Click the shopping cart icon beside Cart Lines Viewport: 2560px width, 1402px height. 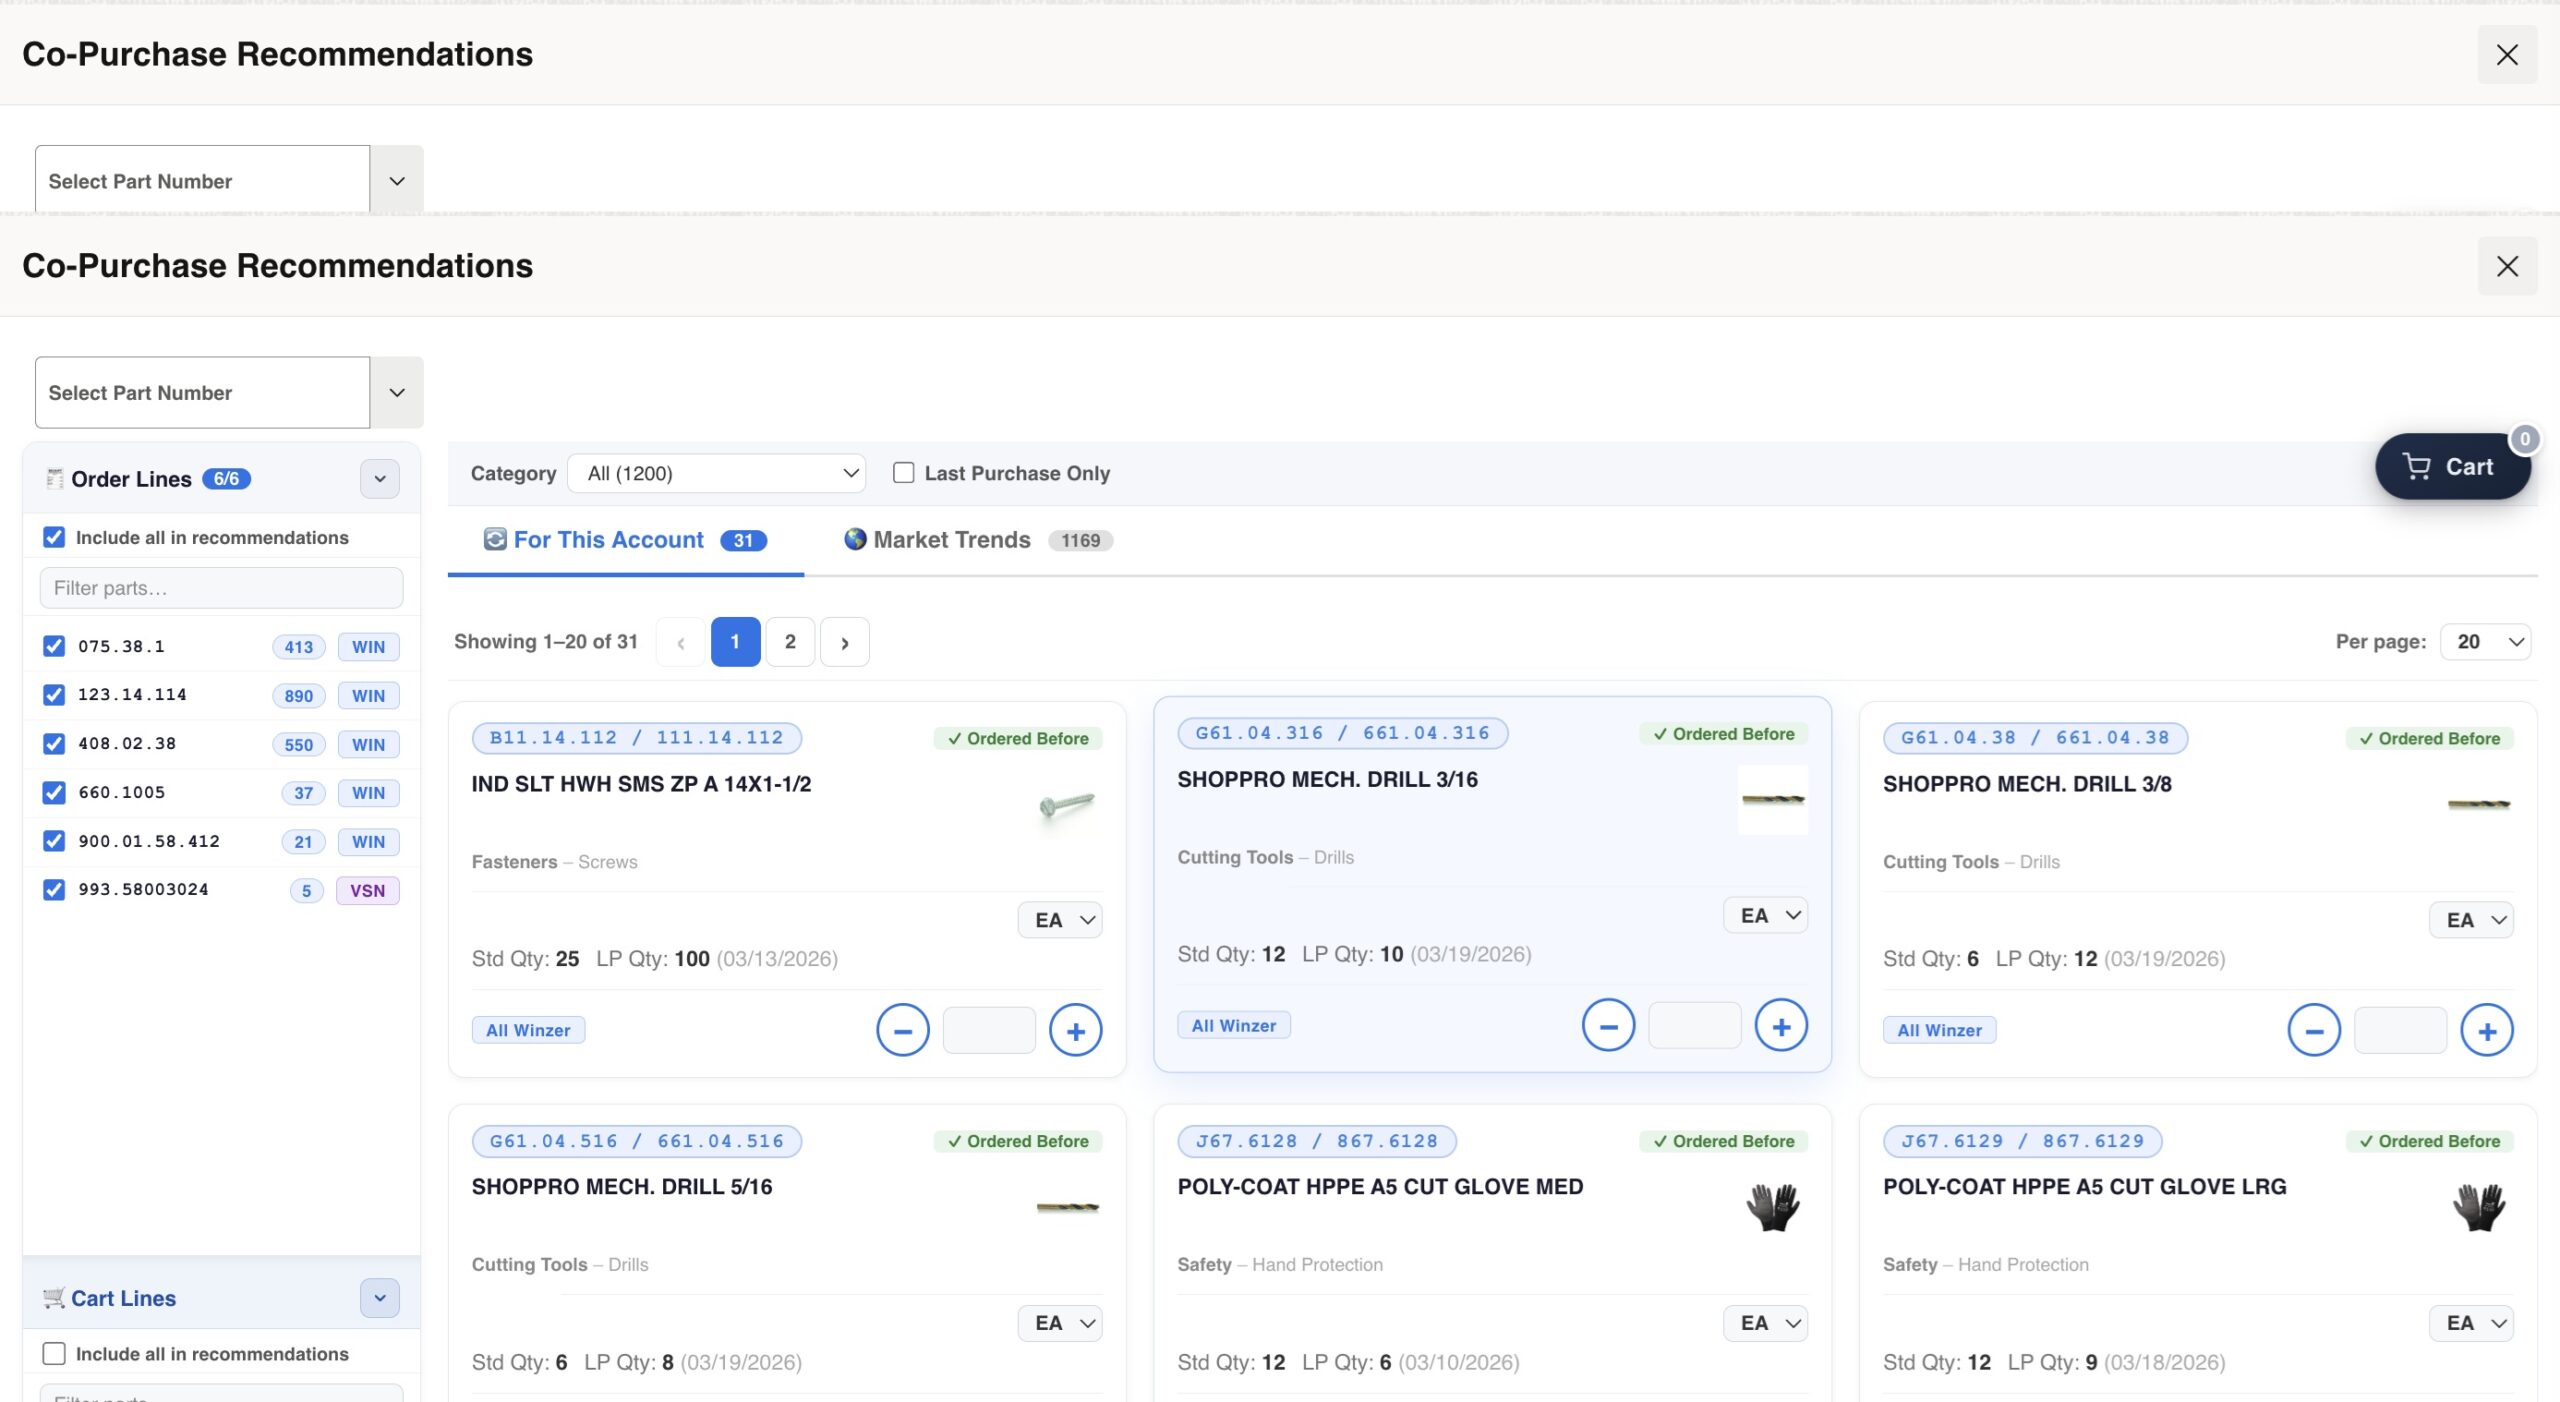54,1298
